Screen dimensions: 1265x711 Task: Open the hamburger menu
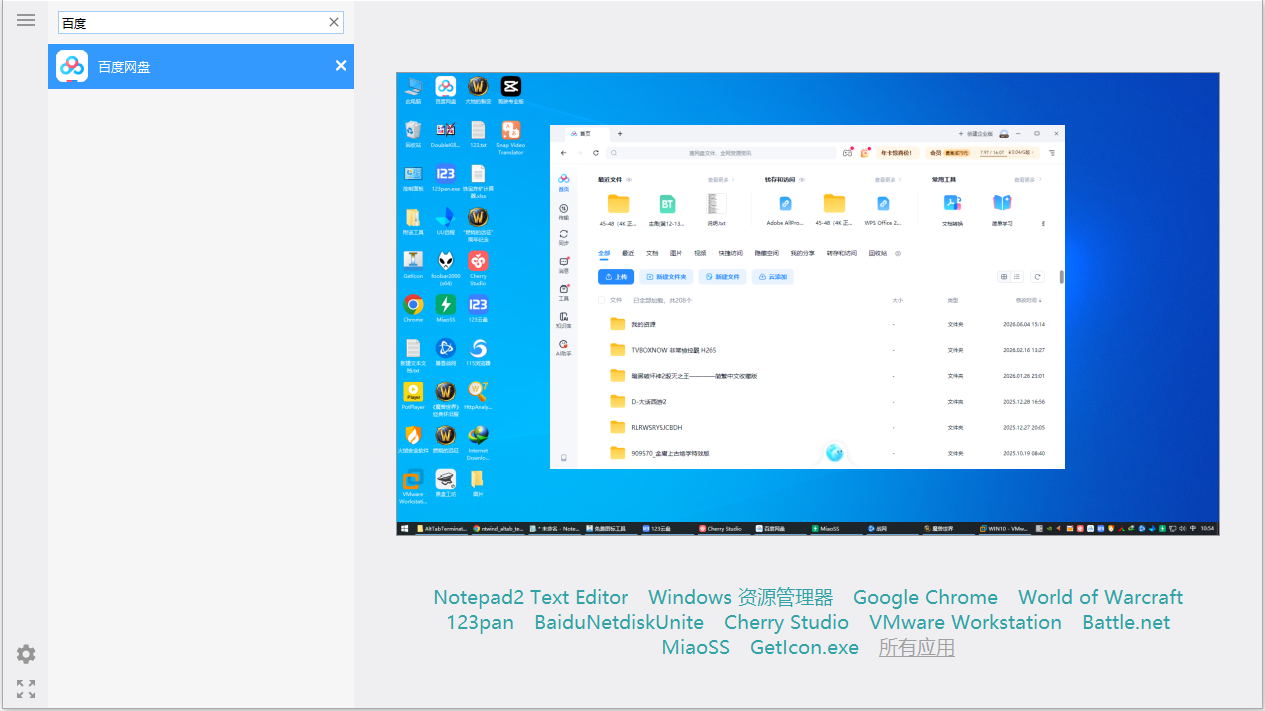[26, 20]
